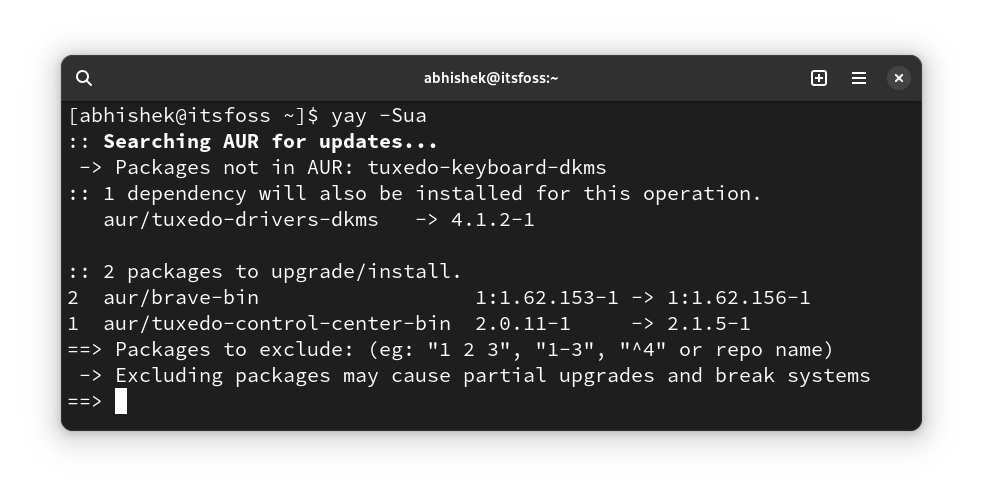Click tuxedo-keyboard-dkms package name
The height and width of the screenshot is (498, 983).
pos(487,167)
